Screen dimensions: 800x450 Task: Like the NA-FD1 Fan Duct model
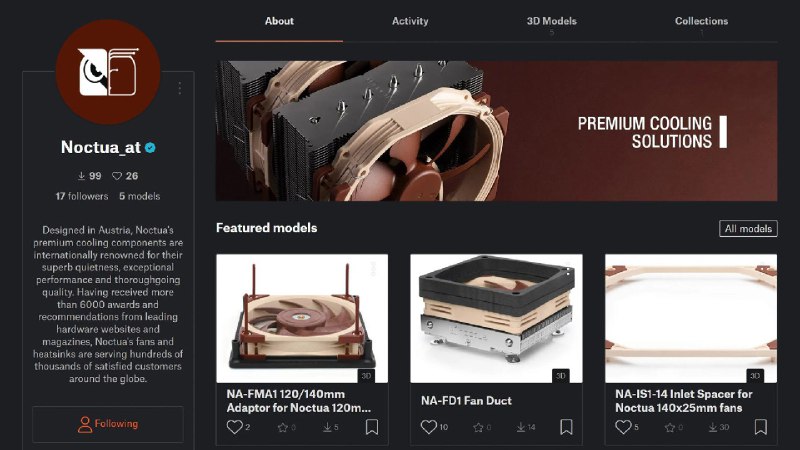[x=429, y=427]
